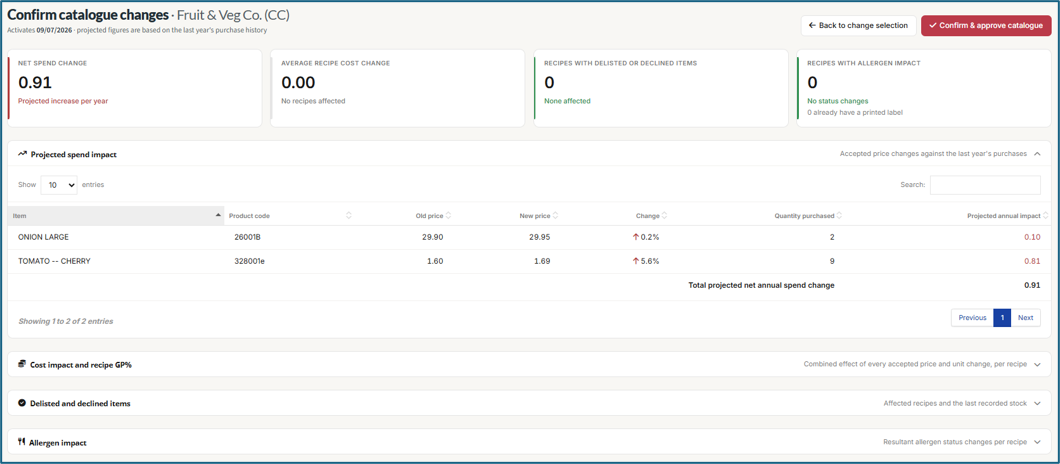Collapse the Projected spend impact section
The image size is (1060, 464).
pos(1036,154)
